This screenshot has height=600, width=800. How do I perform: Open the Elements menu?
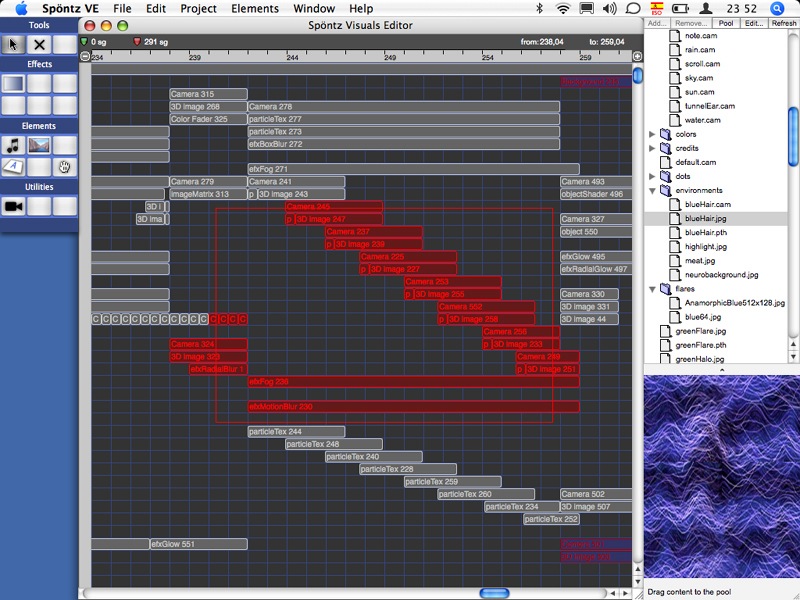255,8
